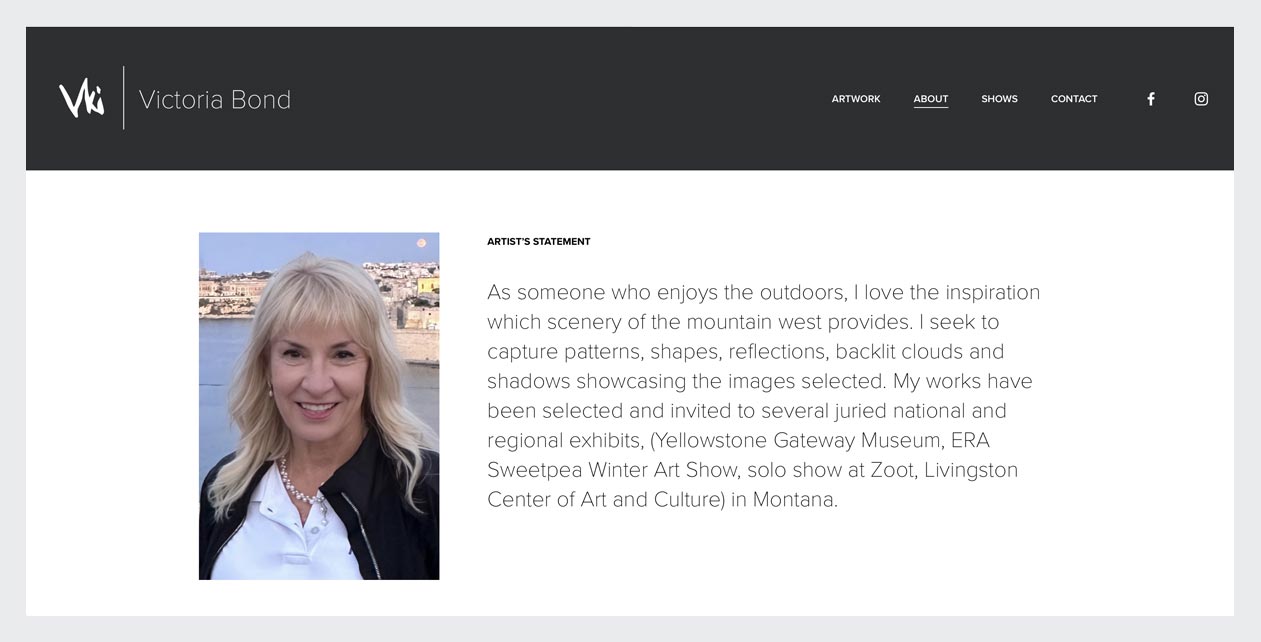1261x642 pixels.
Task: Go to the Artwork page
Action: (x=856, y=99)
